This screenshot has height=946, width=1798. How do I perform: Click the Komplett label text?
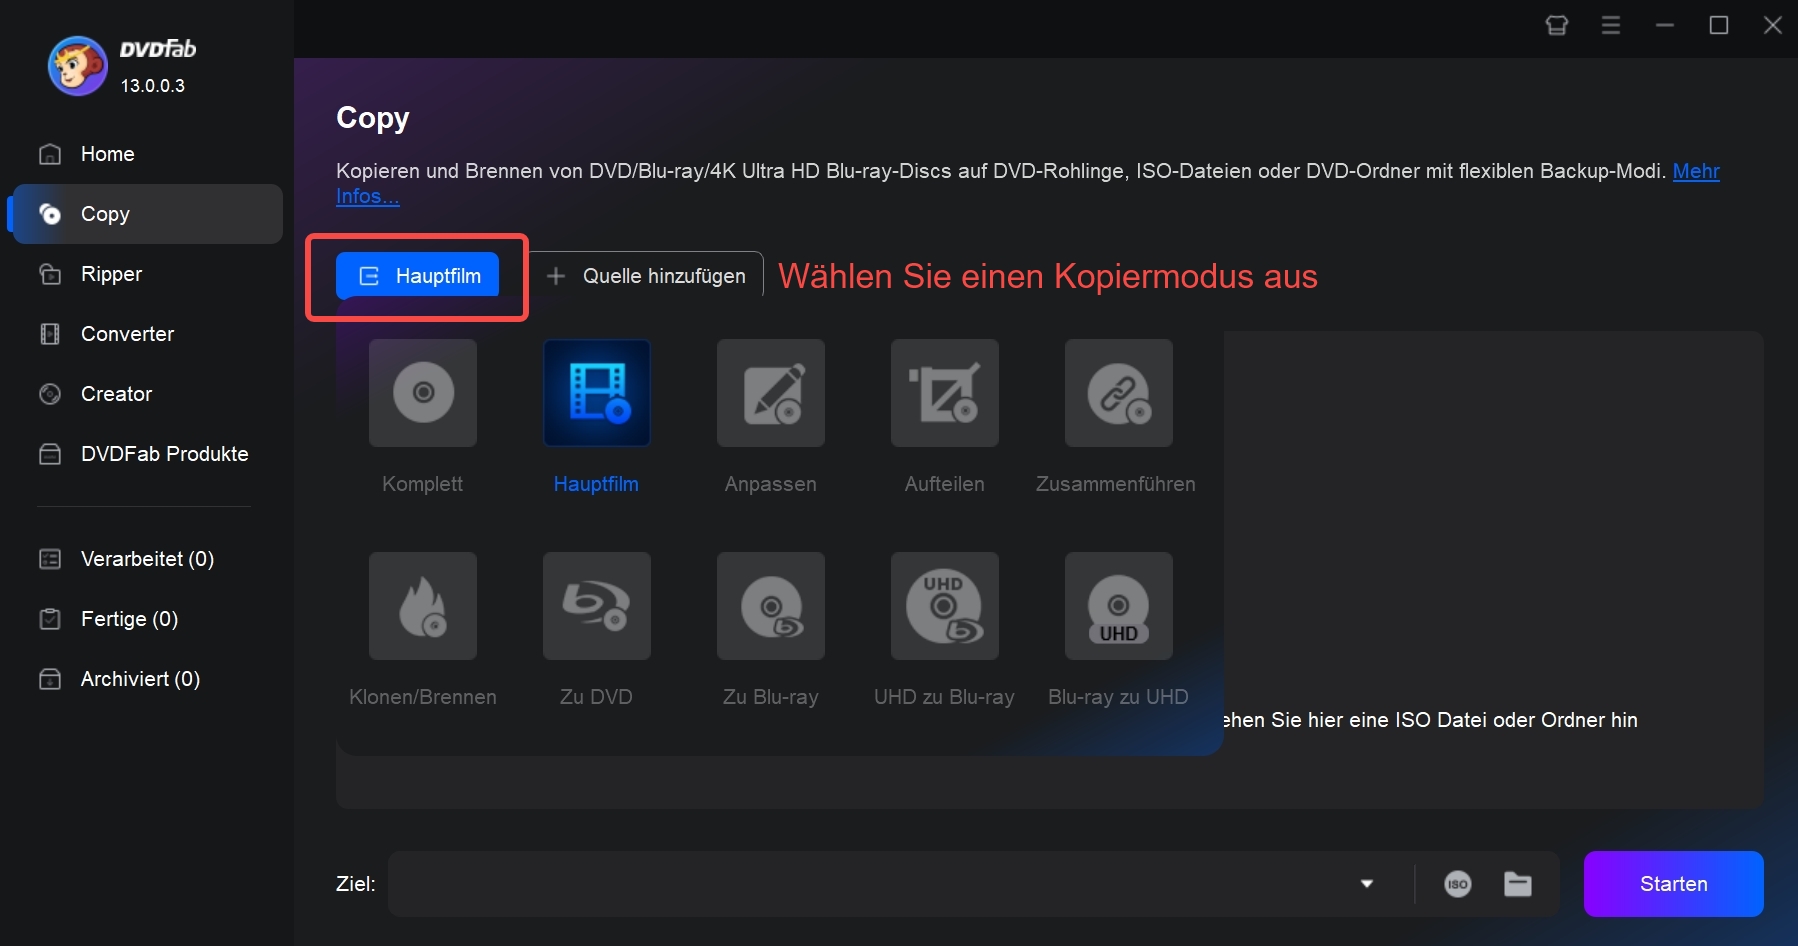point(422,484)
